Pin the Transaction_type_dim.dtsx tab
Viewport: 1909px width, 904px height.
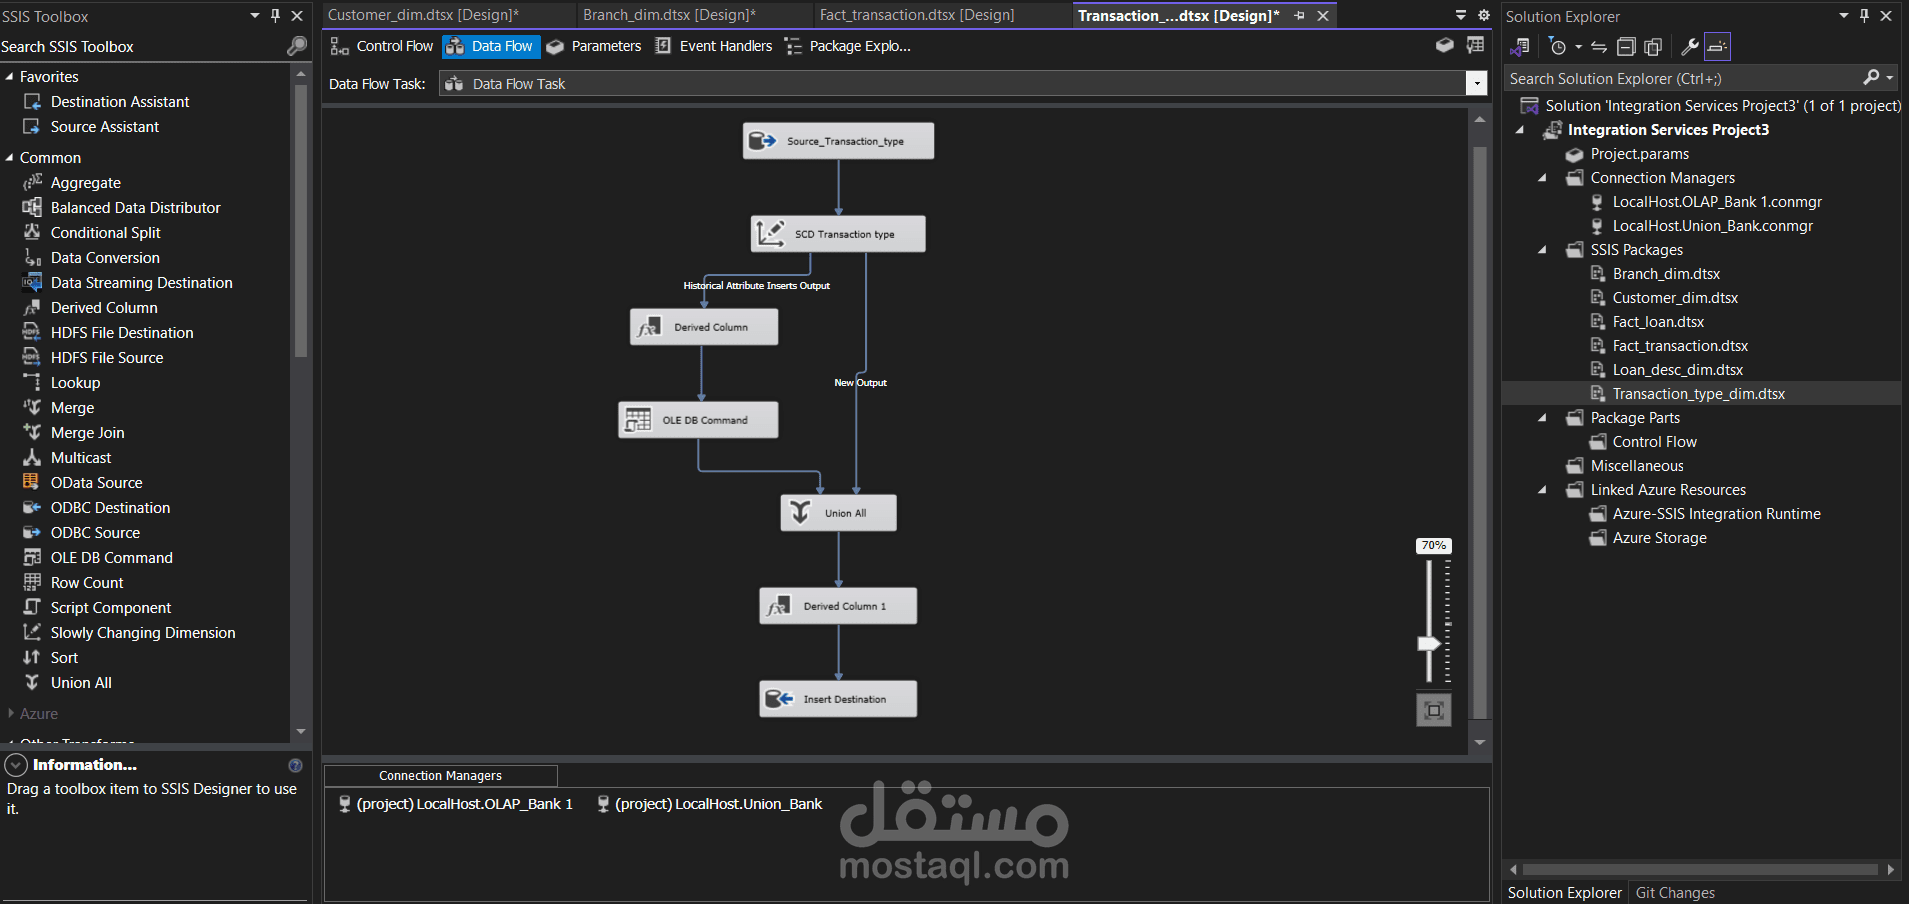click(x=1299, y=16)
